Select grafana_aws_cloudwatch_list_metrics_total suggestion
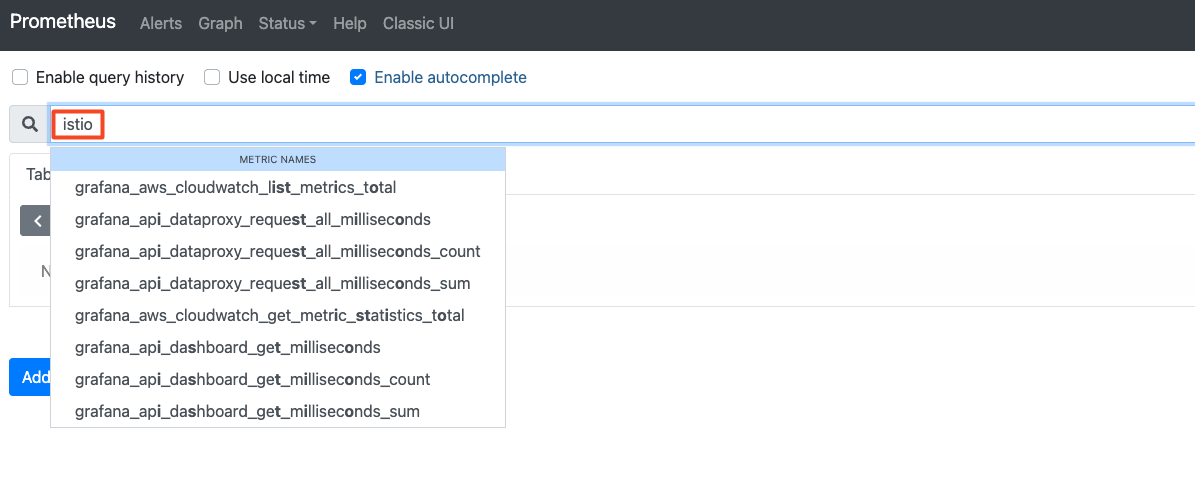The width and height of the screenshot is (1195, 483). (x=236, y=187)
